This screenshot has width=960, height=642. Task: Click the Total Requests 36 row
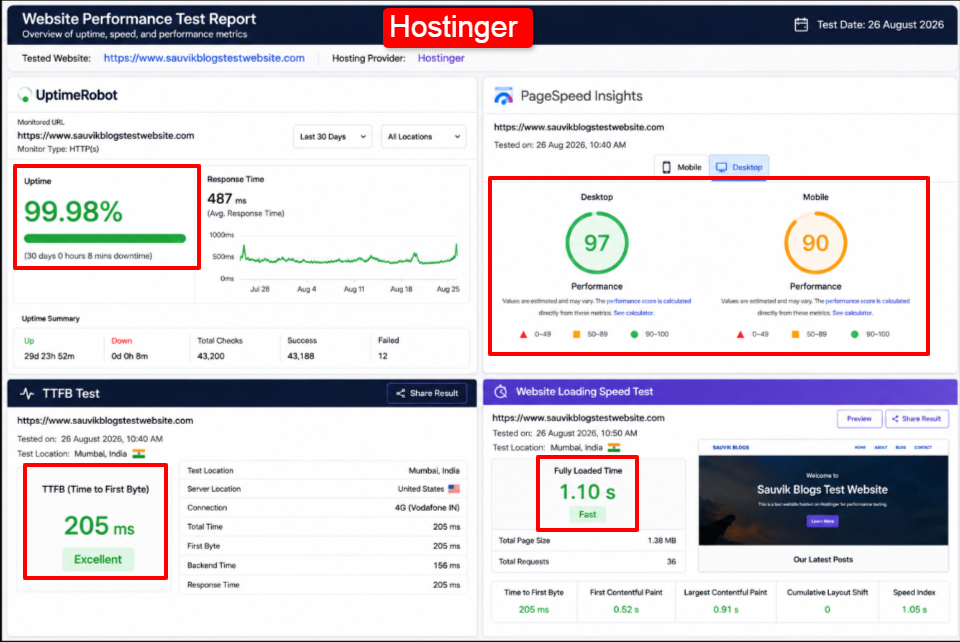(587, 562)
